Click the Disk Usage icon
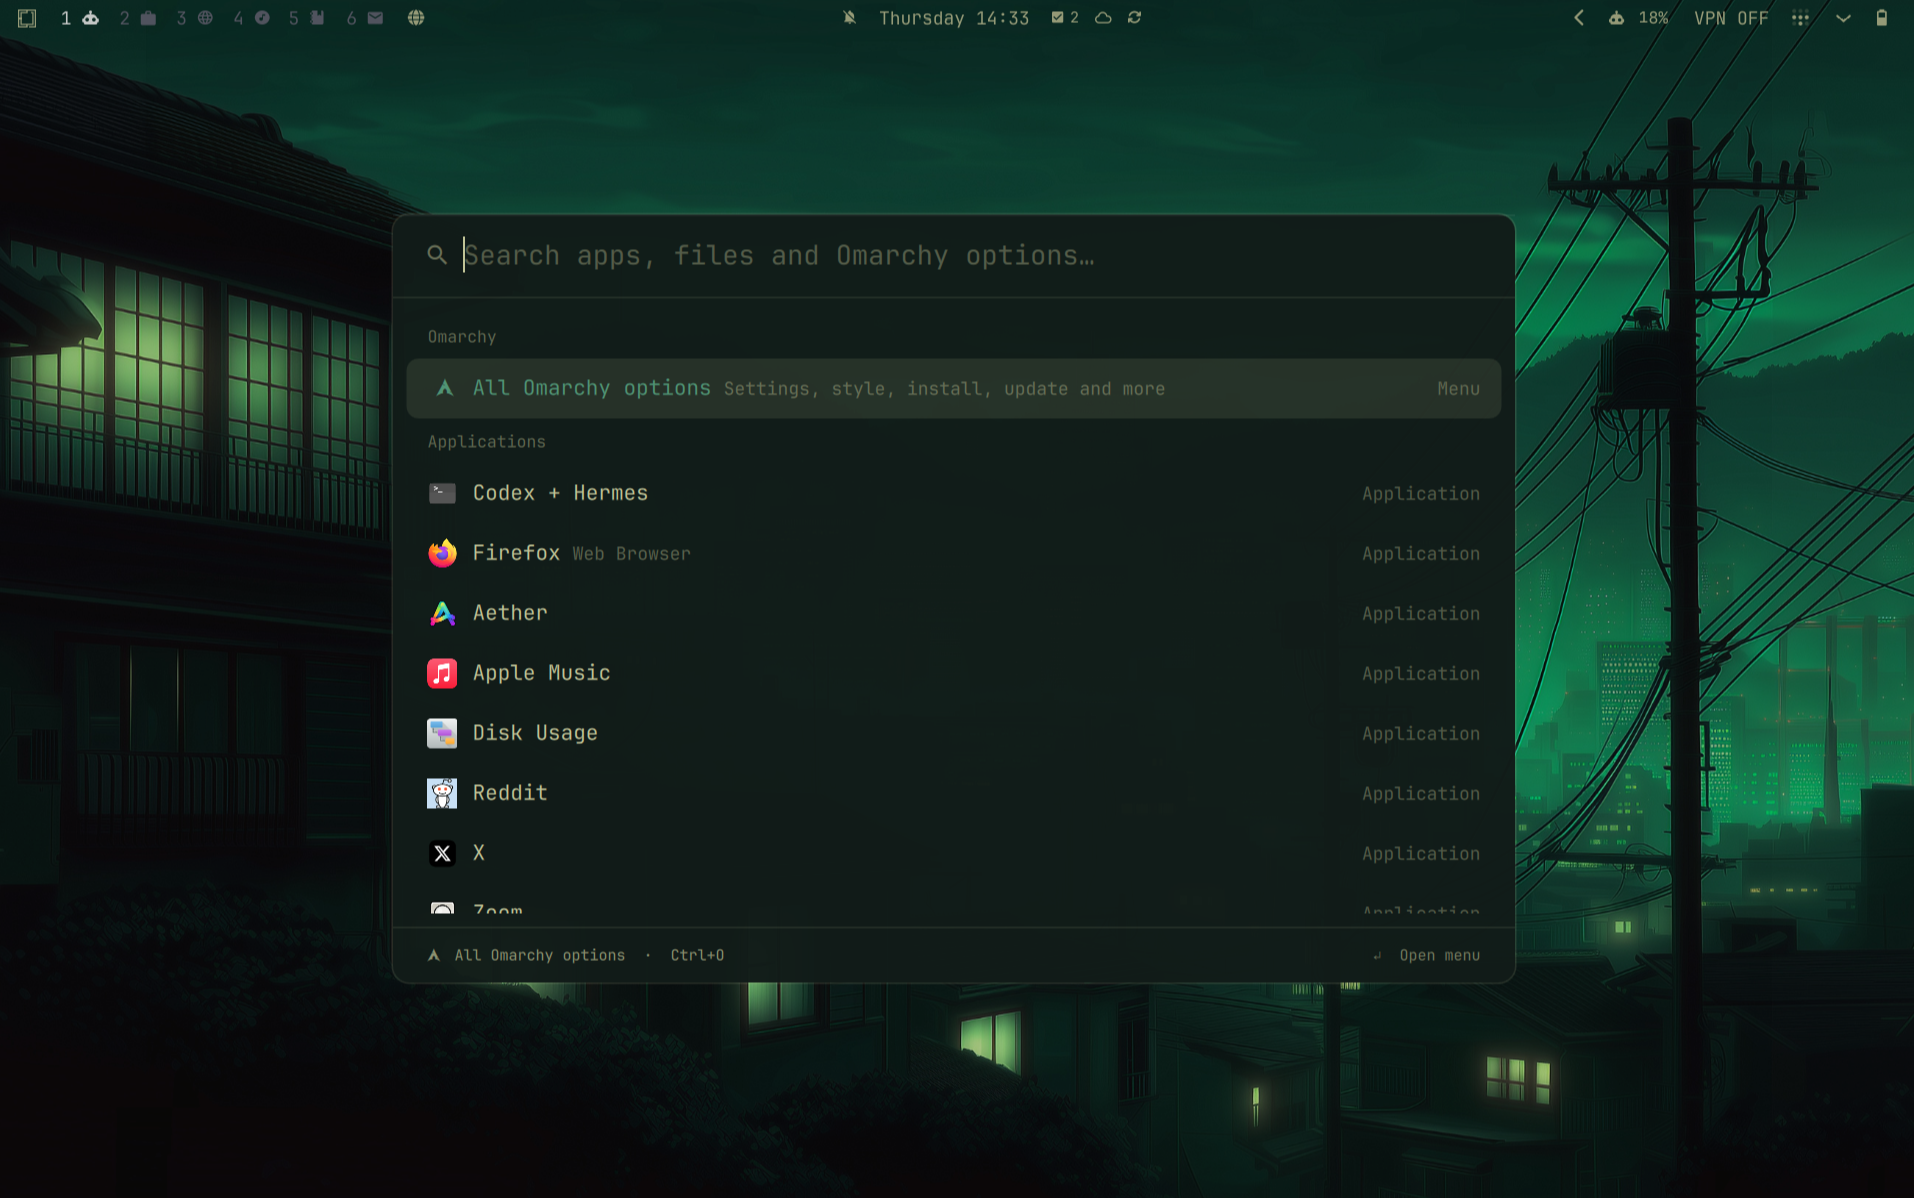1914x1198 pixels. (x=442, y=733)
